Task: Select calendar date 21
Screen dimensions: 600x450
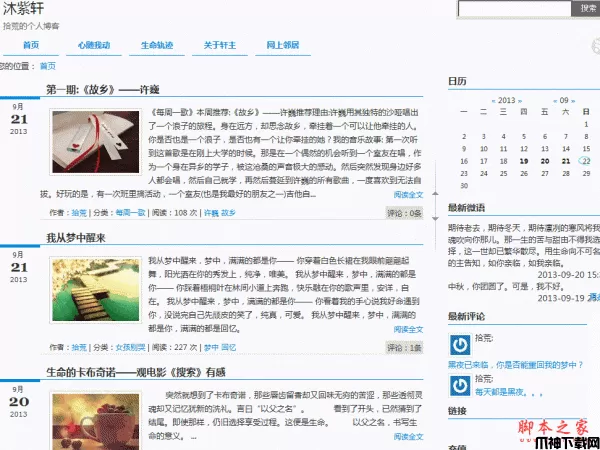Action: click(x=566, y=161)
